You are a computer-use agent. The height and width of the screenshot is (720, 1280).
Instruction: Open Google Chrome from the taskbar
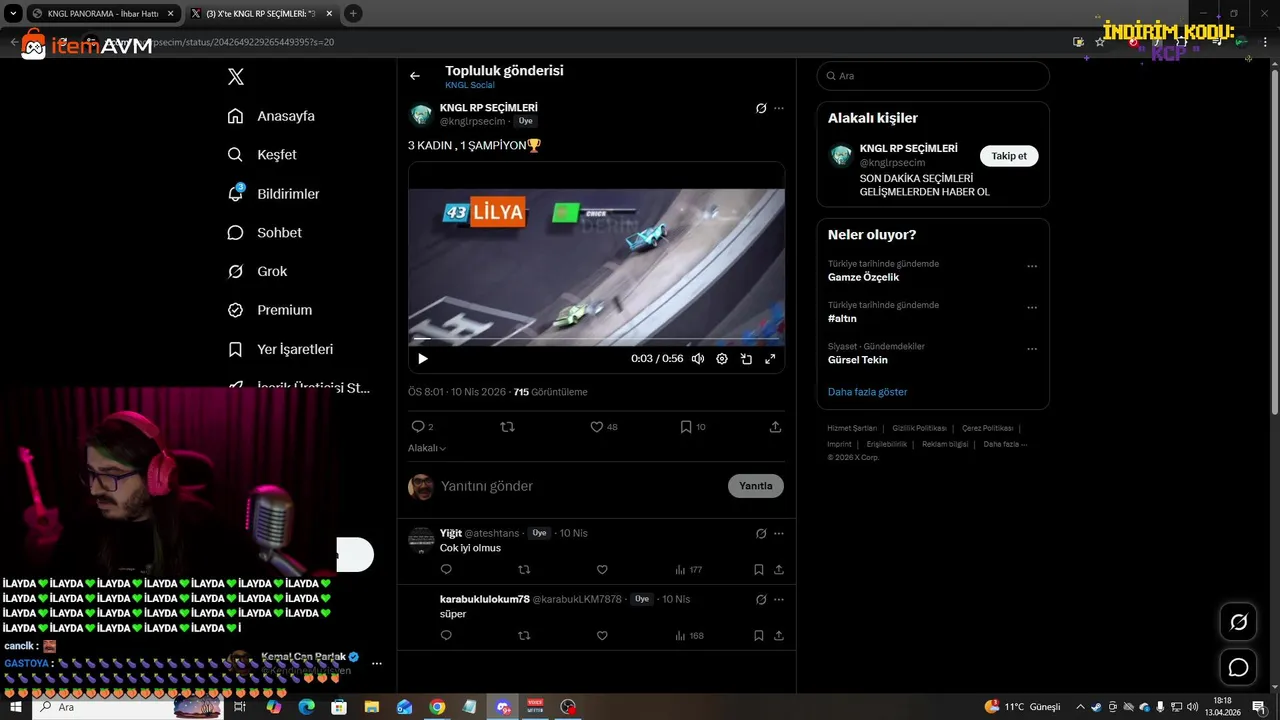(437, 707)
